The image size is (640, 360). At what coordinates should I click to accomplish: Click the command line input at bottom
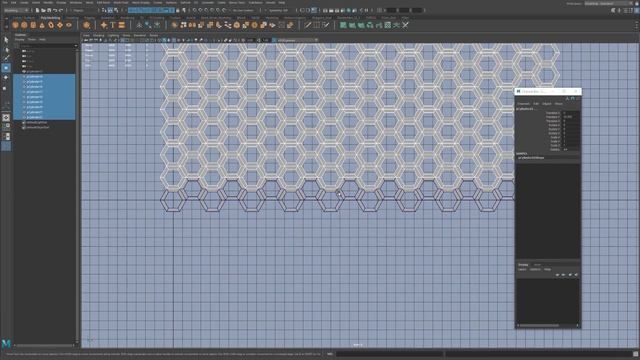[389, 354]
